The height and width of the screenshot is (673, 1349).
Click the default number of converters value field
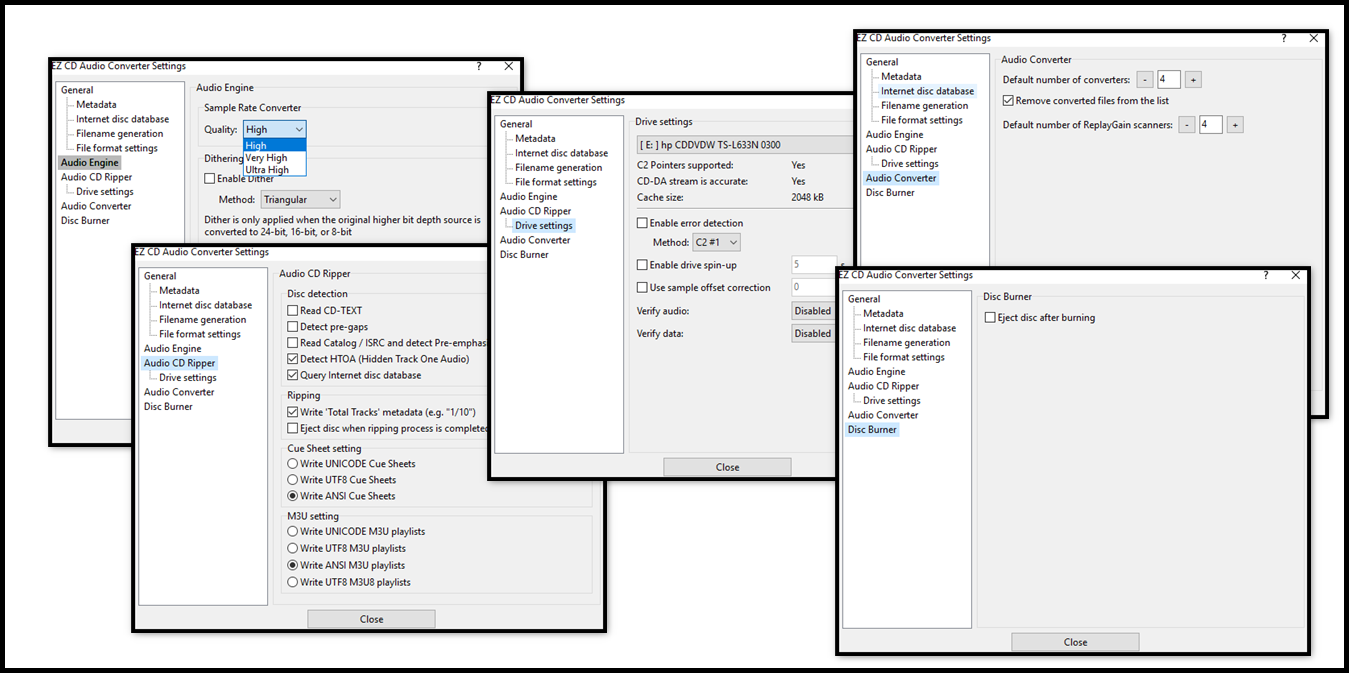[1169, 80]
